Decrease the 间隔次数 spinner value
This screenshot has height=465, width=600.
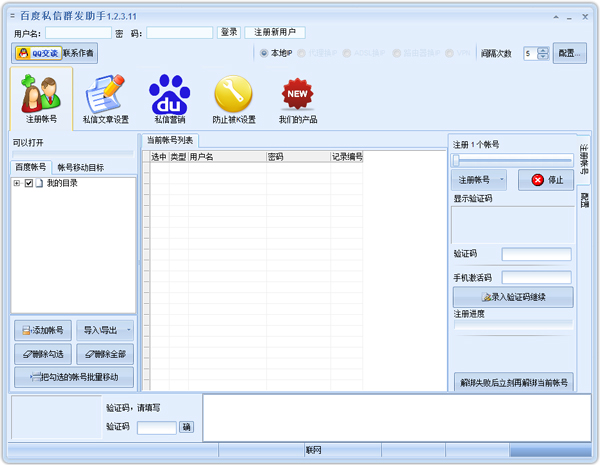click(543, 56)
